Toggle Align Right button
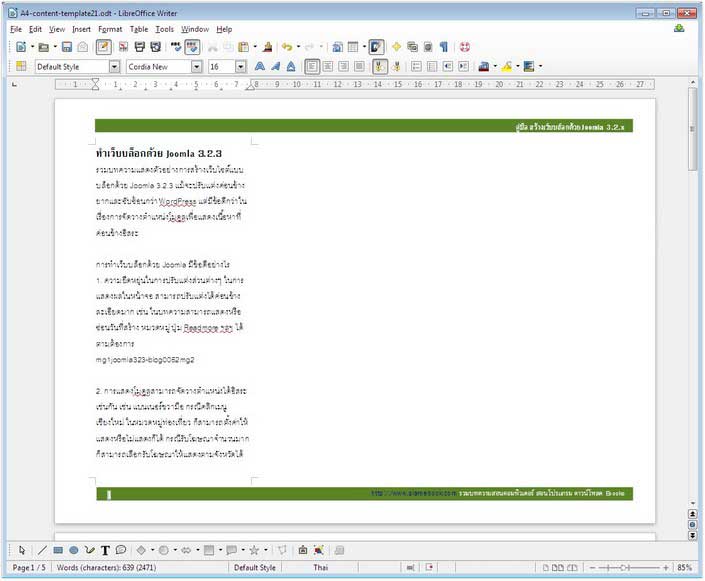This screenshot has height=581, width=705. [344, 67]
